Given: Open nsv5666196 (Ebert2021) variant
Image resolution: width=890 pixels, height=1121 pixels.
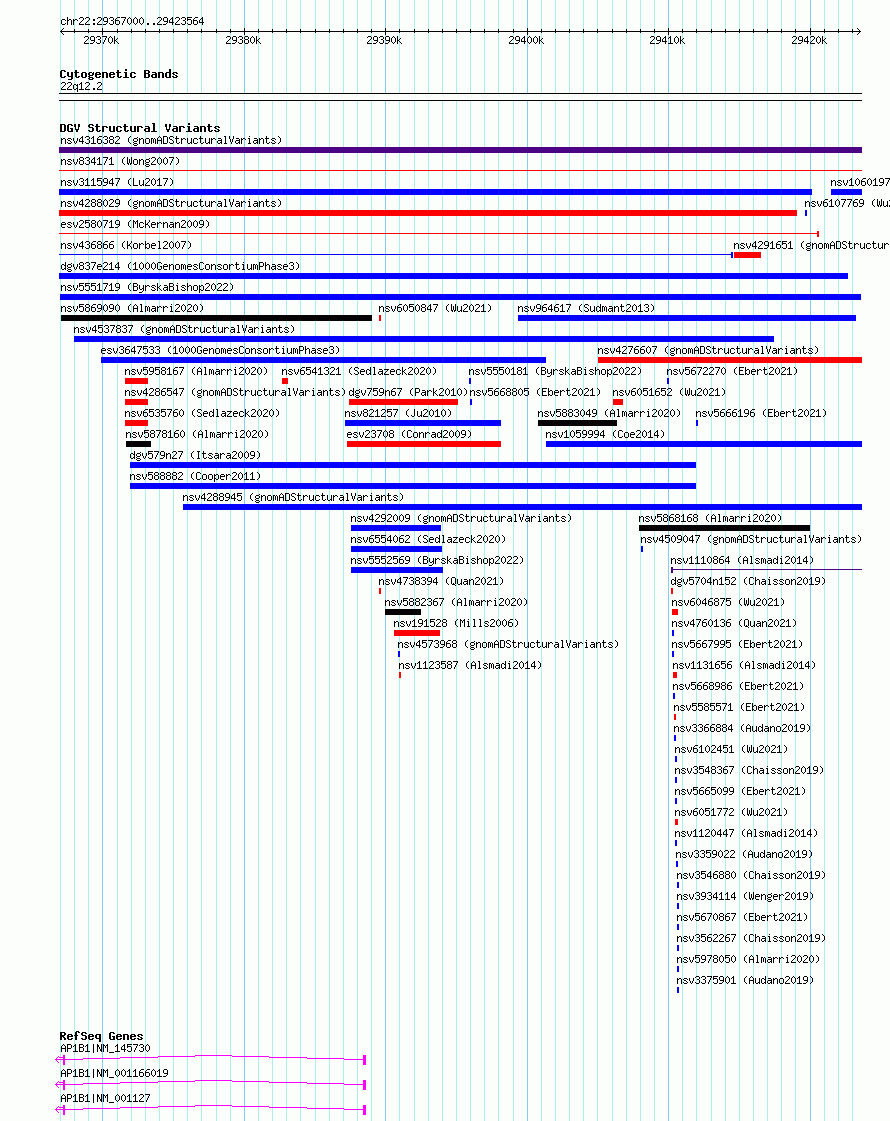Looking at the screenshot, I should 761,413.
